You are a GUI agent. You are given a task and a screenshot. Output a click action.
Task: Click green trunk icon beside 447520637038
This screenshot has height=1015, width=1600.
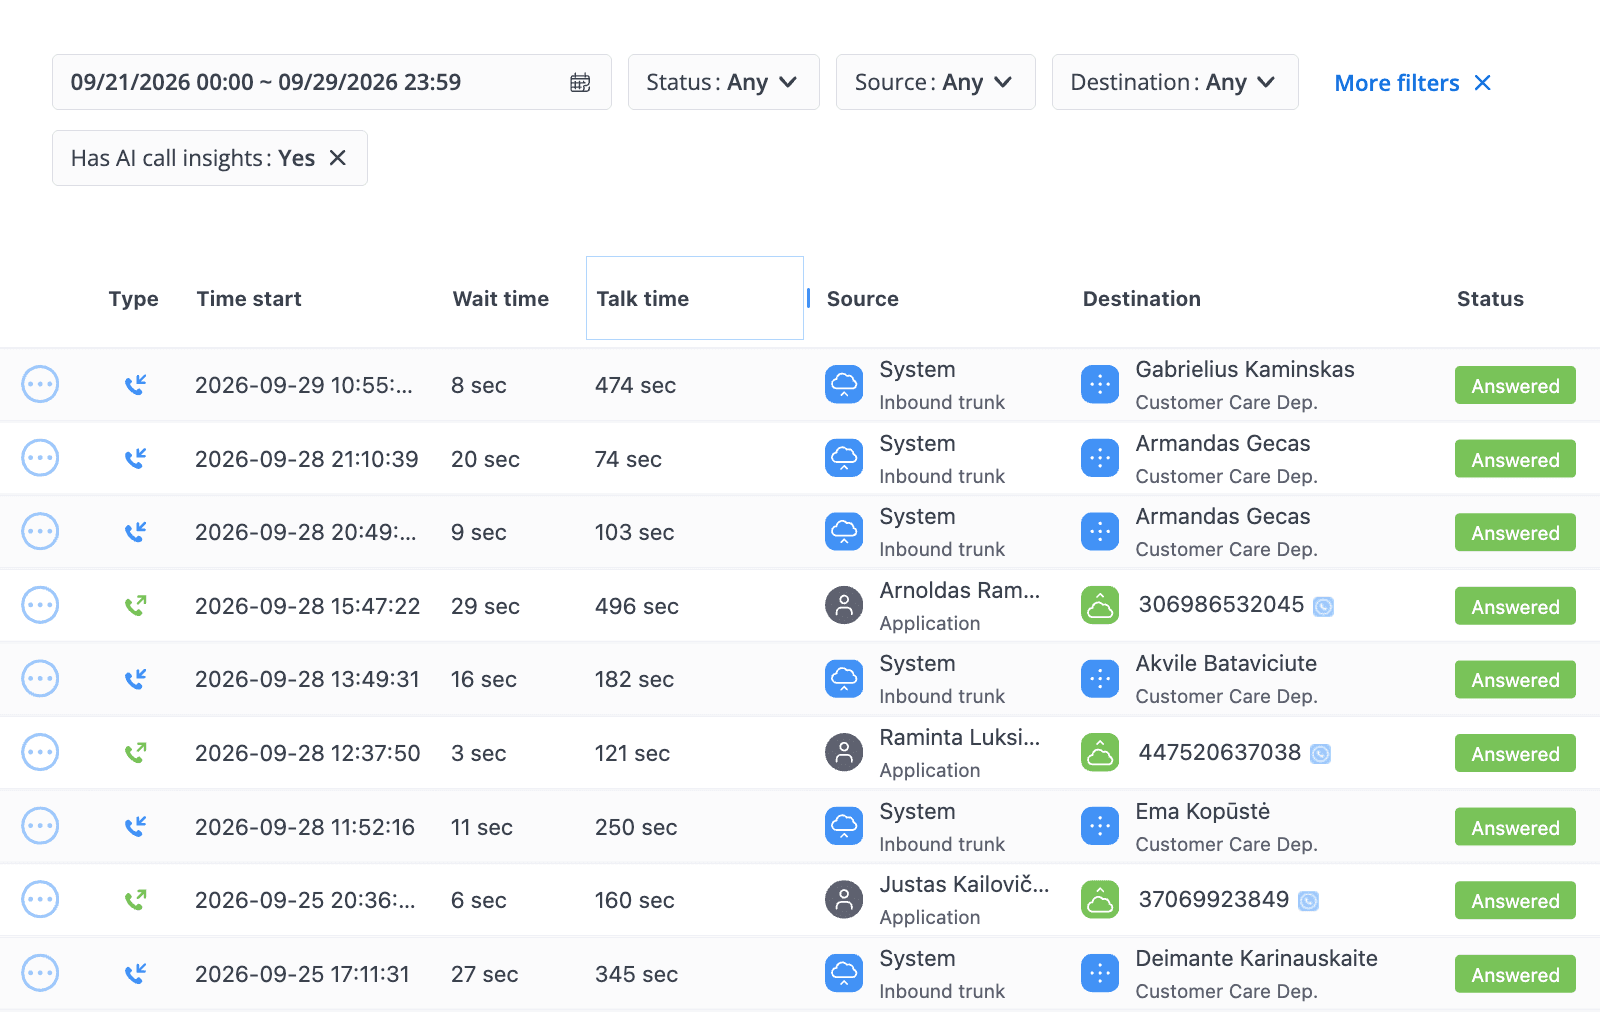1100,752
